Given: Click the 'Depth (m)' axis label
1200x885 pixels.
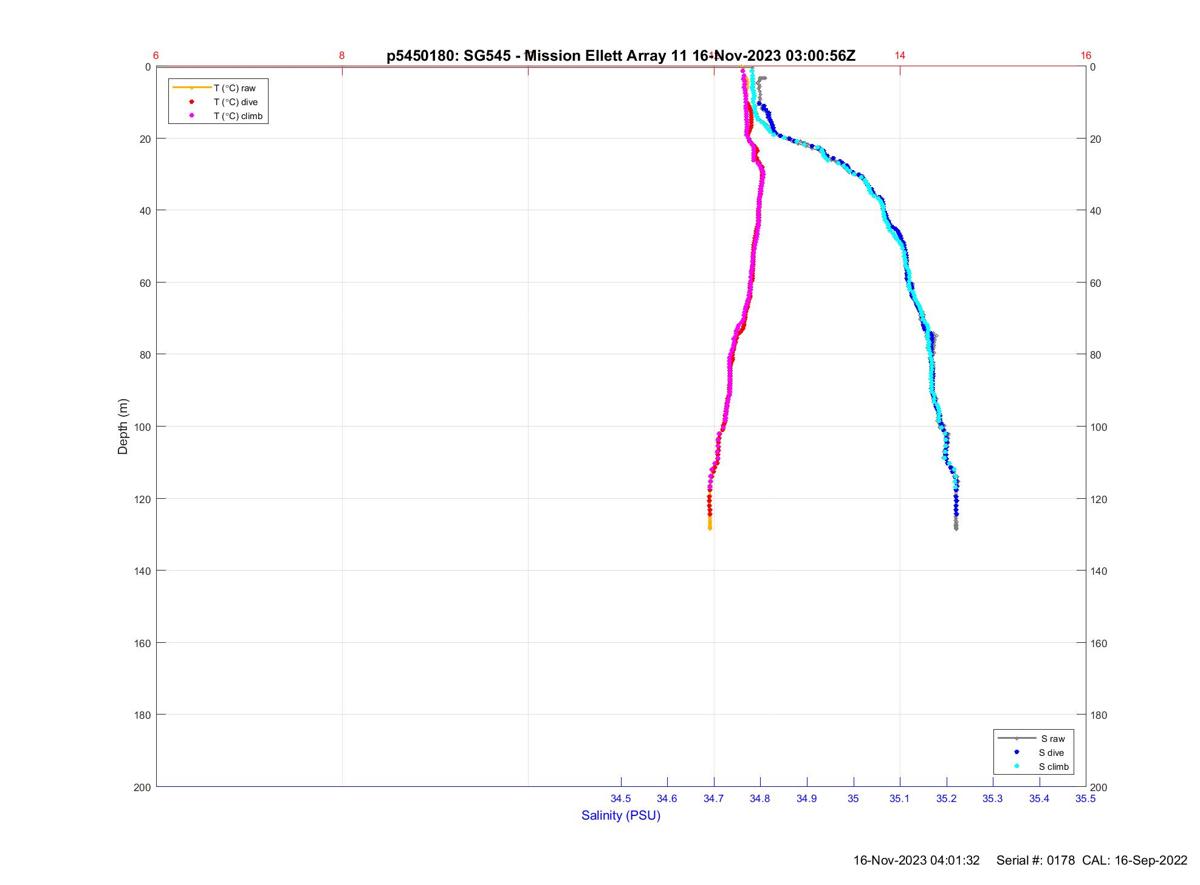Looking at the screenshot, I should pos(124,427).
